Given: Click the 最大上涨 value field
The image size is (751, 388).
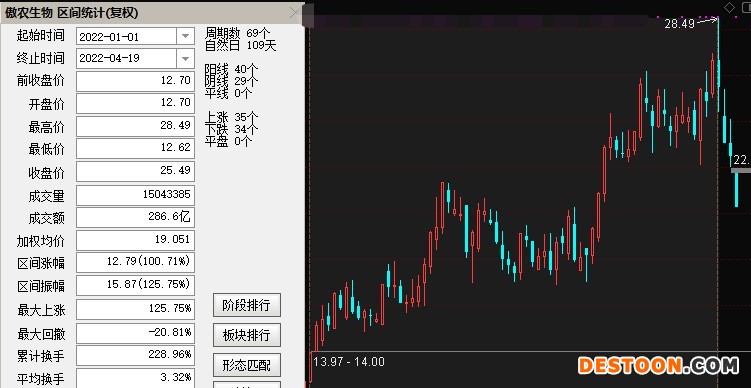Looking at the screenshot, I should coord(136,309).
